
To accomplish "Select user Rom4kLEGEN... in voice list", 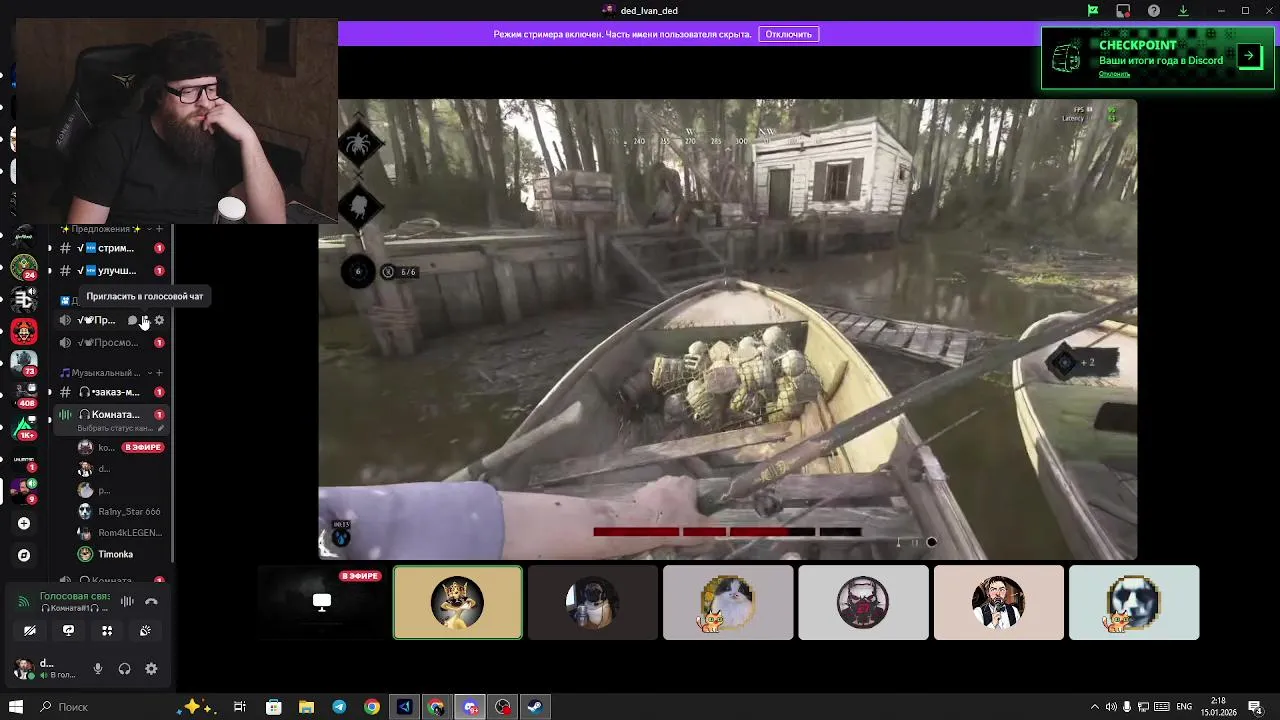I will [x=120, y=532].
